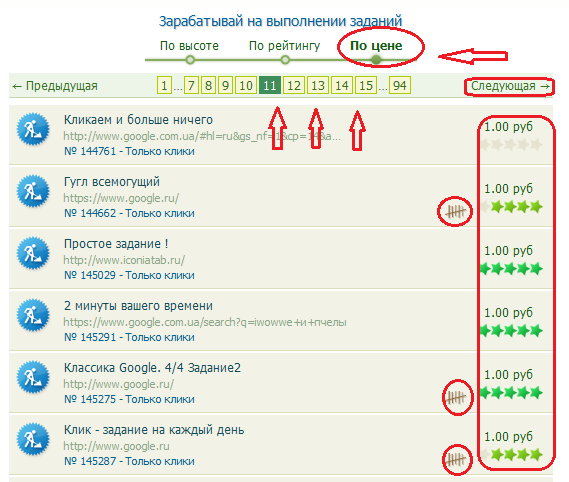Go to page 8
Image resolution: width=569 pixels, height=482 pixels.
point(208,86)
